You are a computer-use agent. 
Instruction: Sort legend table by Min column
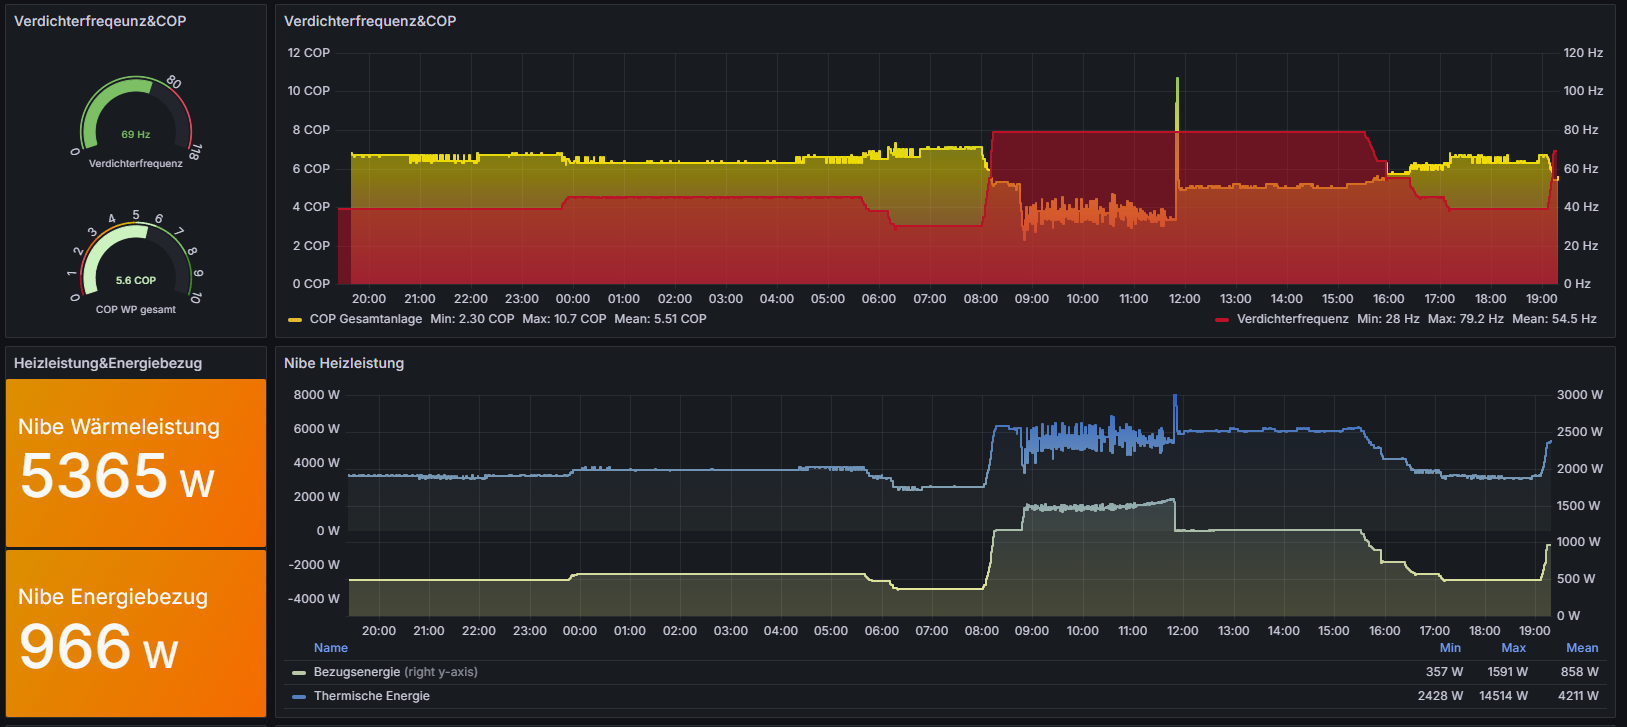pos(1450,648)
